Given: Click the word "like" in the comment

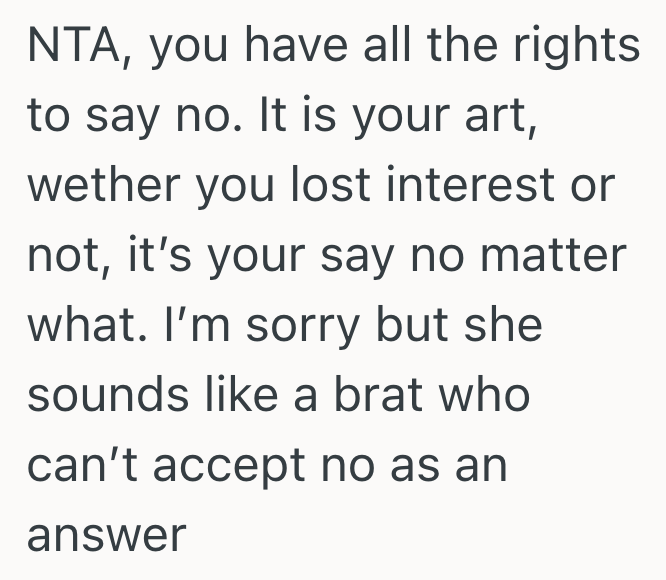Looking at the screenshot, I should click(251, 398).
